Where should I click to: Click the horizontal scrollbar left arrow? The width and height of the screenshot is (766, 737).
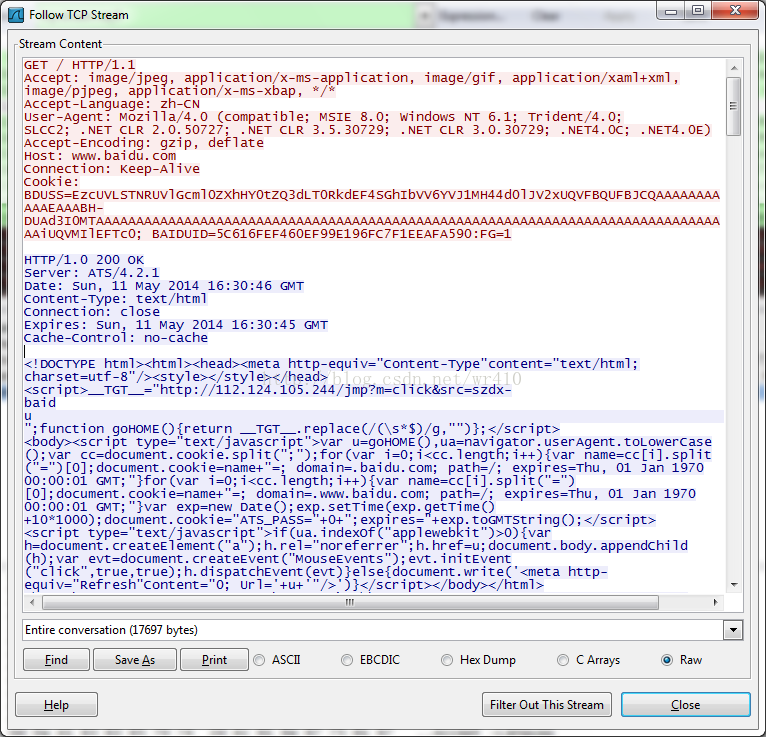click(32, 602)
